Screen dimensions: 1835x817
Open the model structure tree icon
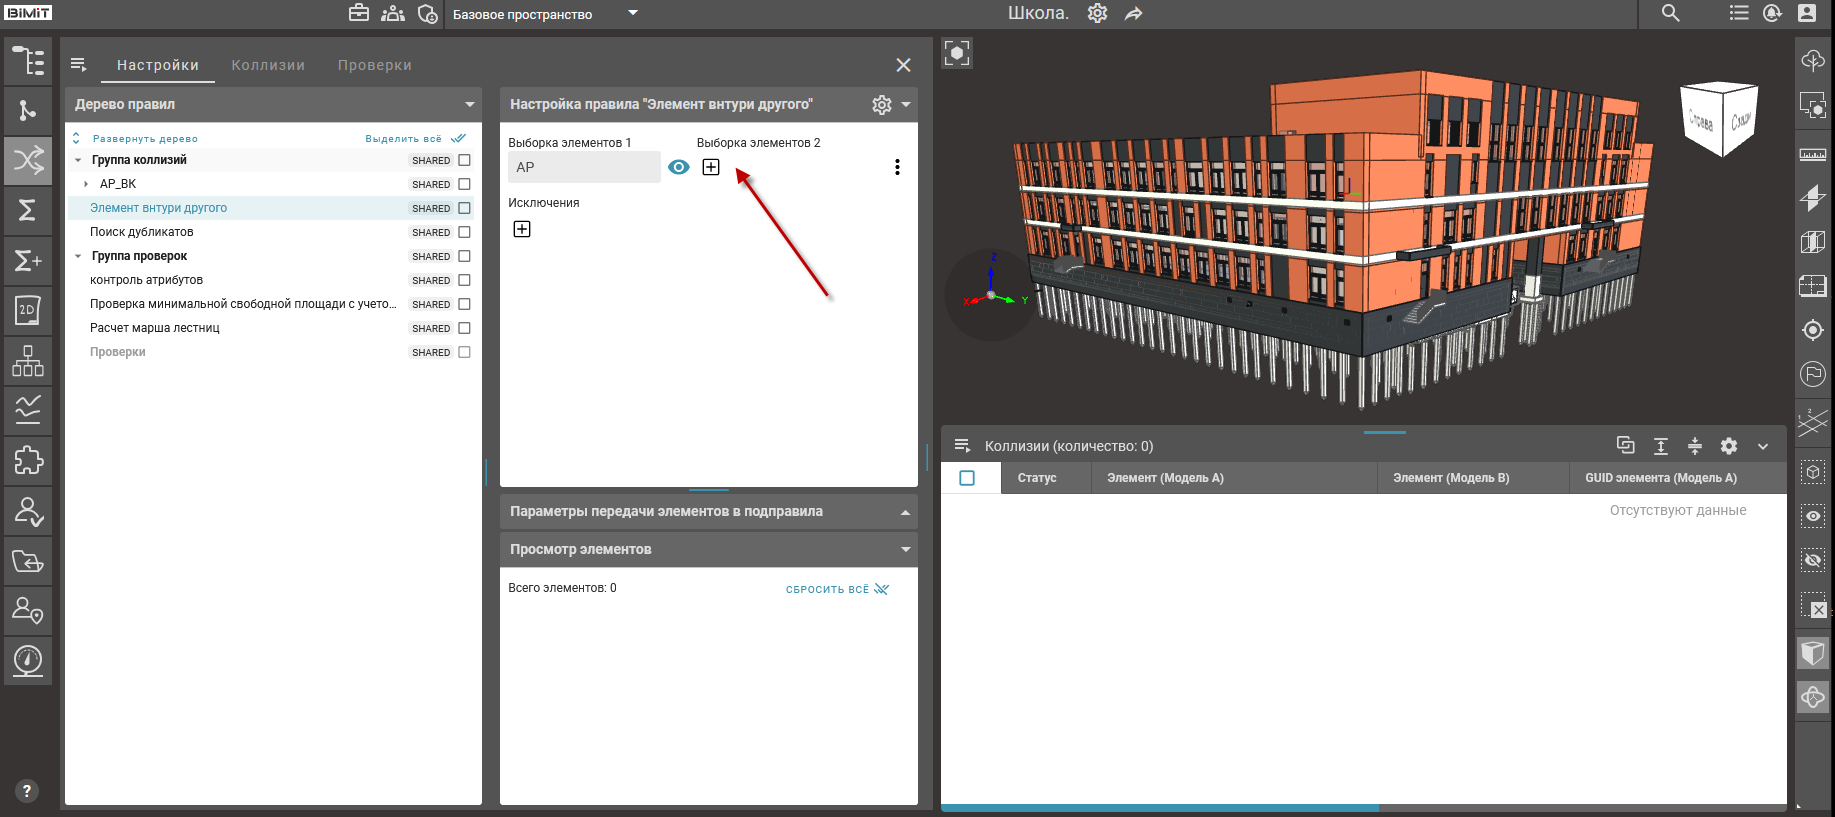click(x=28, y=61)
